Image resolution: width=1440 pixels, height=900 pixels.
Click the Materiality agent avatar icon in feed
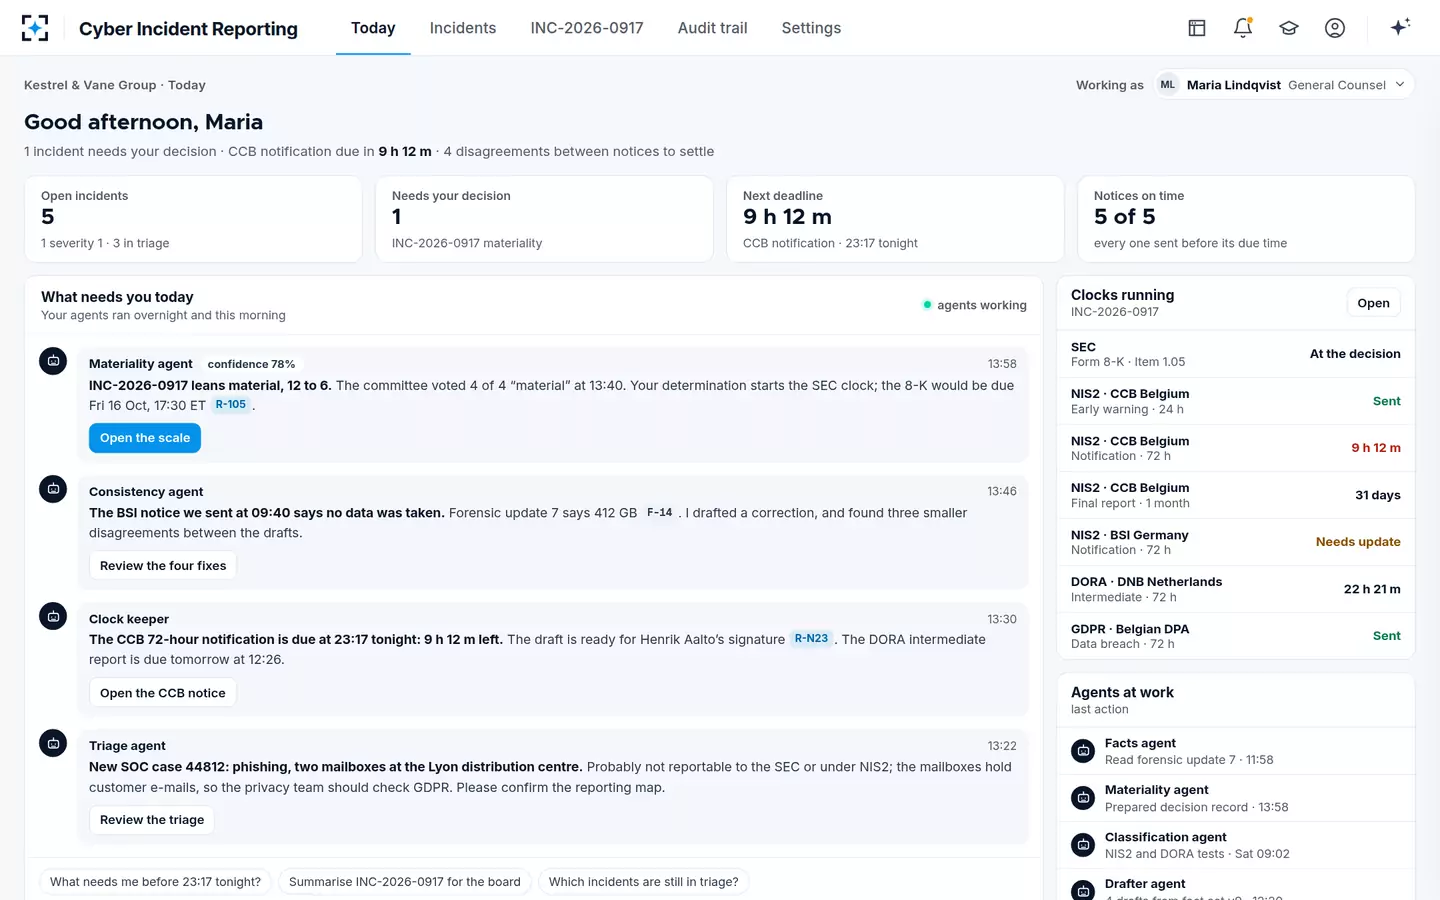(x=53, y=361)
